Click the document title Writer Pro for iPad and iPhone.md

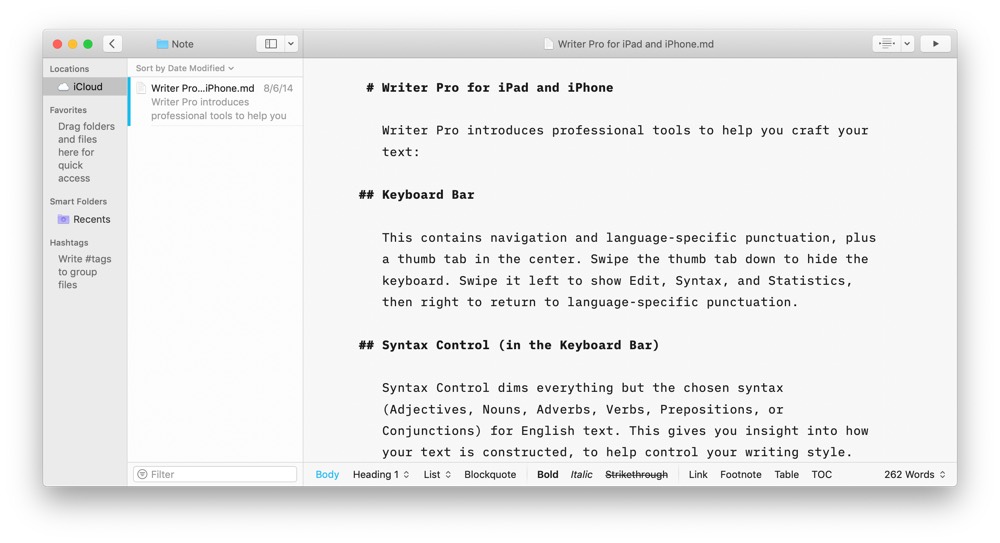coord(635,44)
